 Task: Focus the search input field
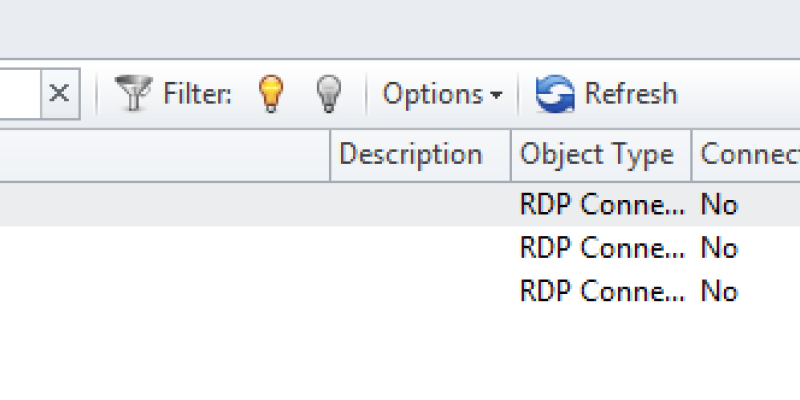[x=20, y=93]
